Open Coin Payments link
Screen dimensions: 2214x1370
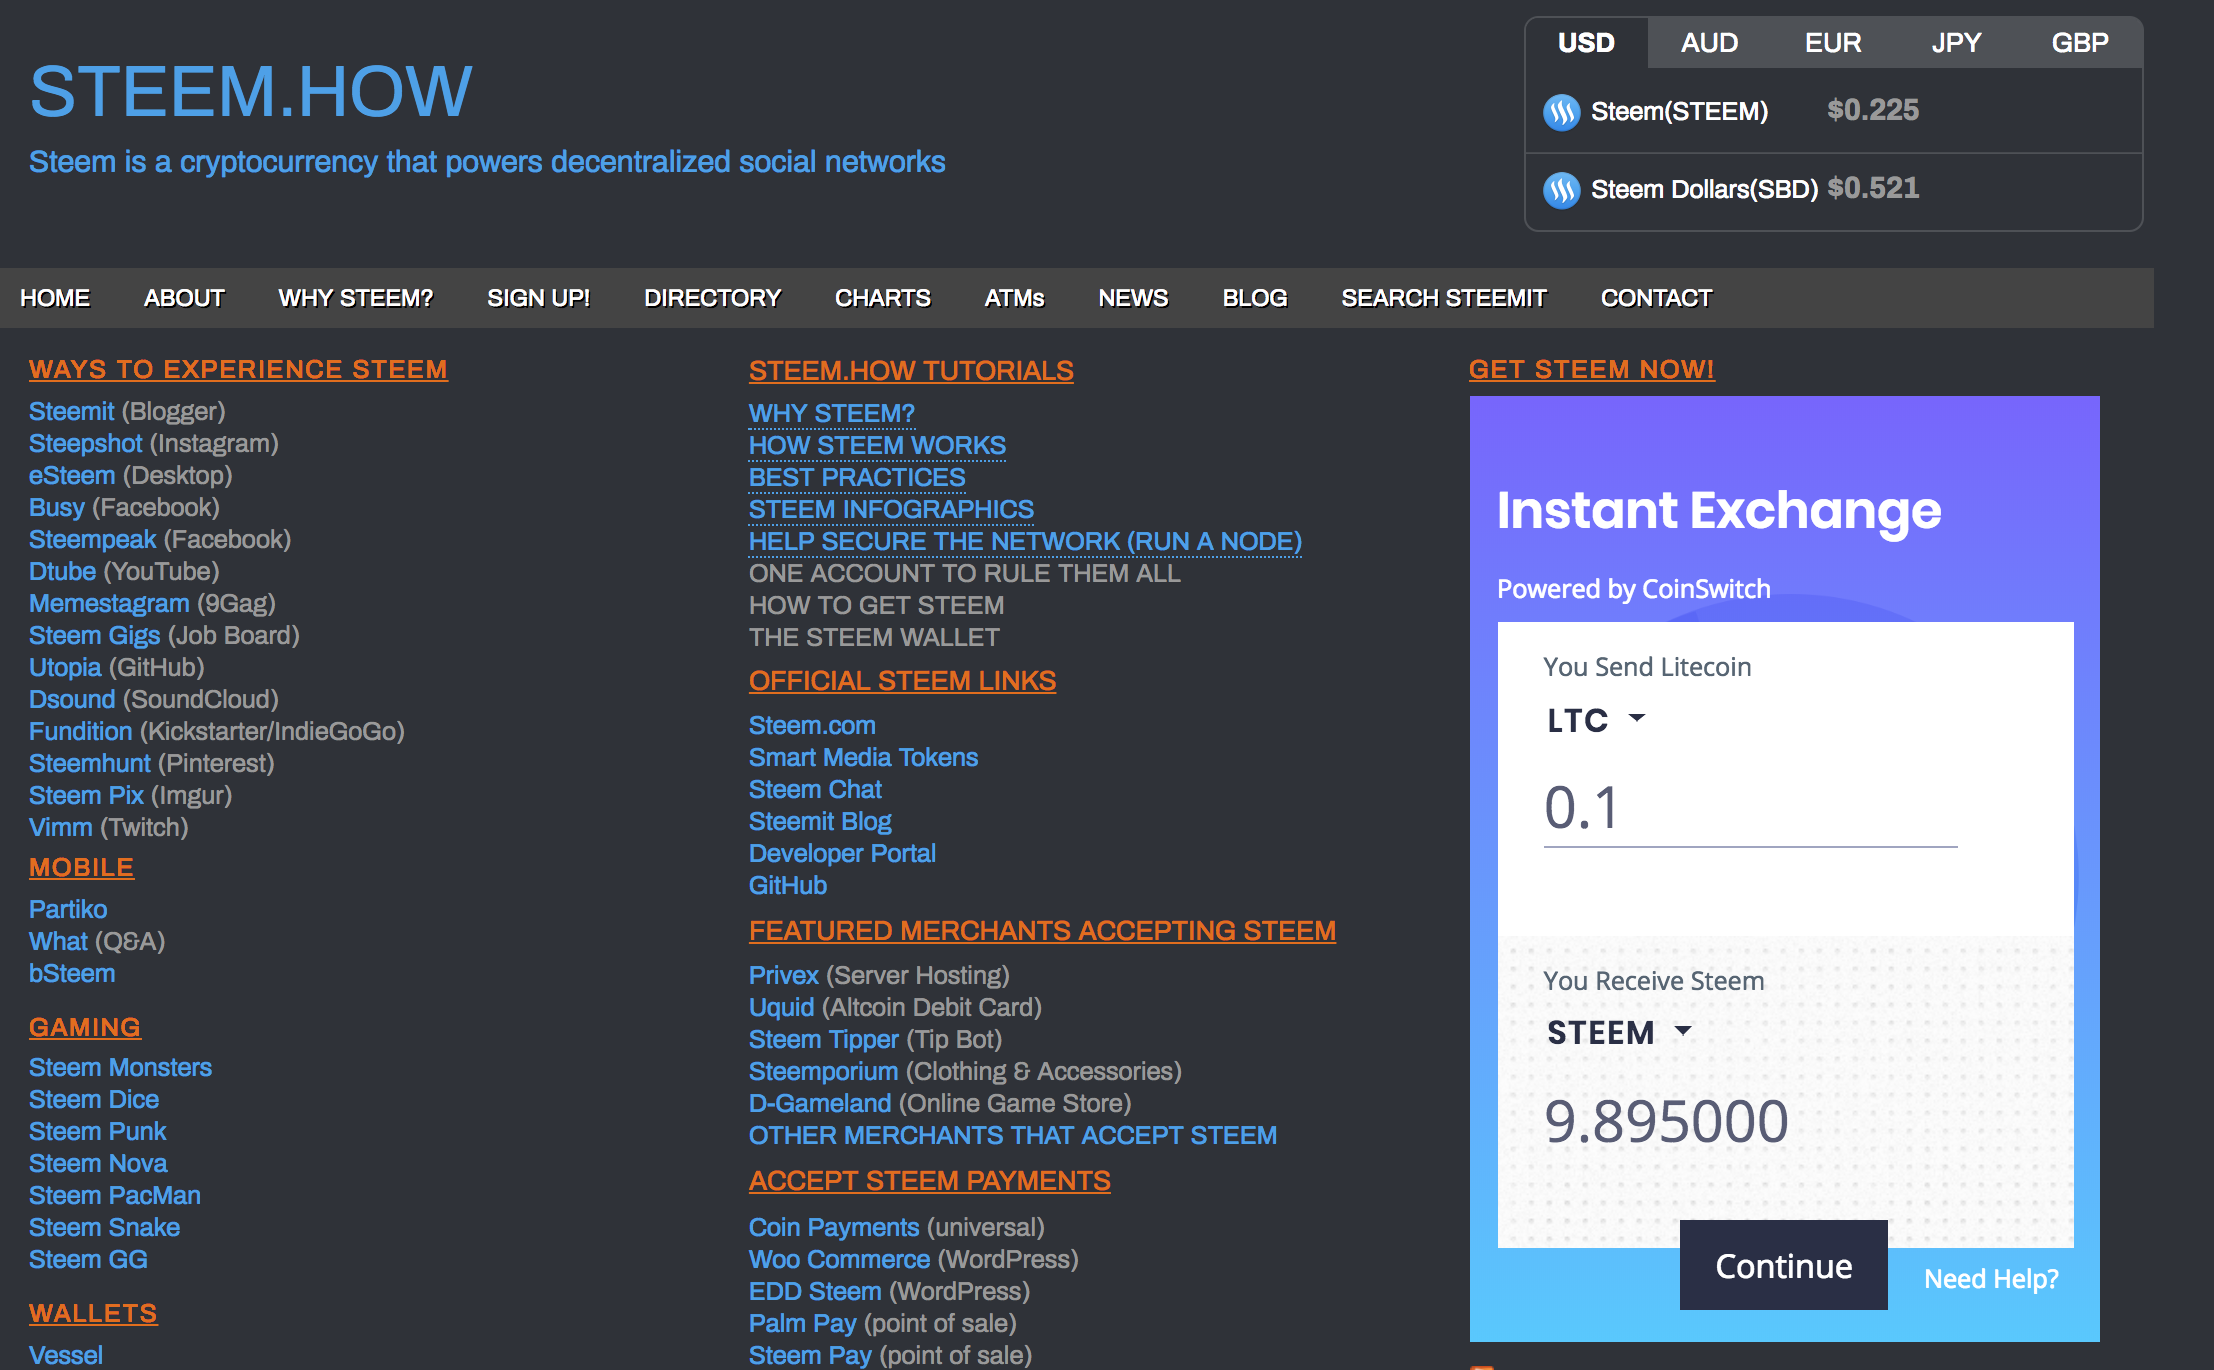835,1228
